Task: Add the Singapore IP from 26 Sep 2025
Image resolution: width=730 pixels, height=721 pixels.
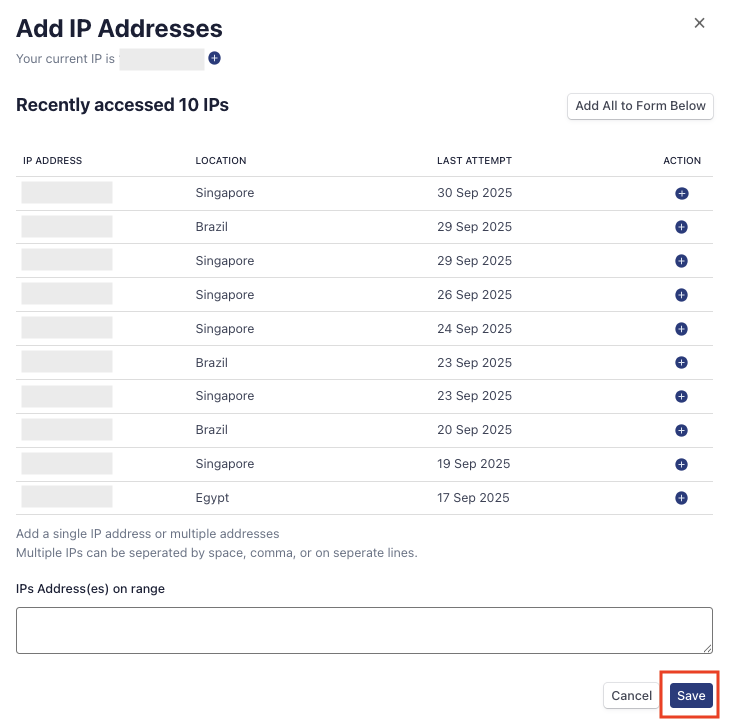Action: tap(682, 295)
